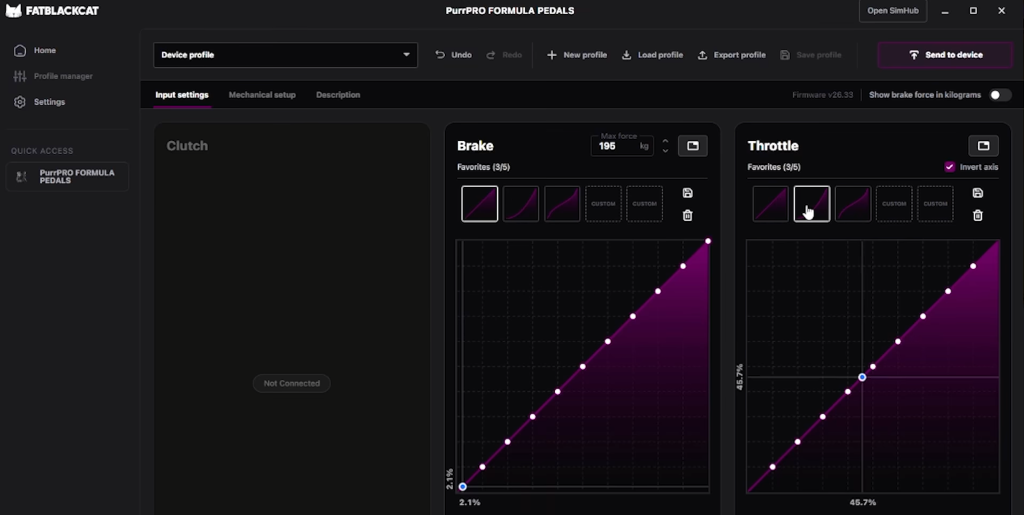Delete the selected Brake favorite with trash icon
The height and width of the screenshot is (515, 1024).
coord(687,215)
